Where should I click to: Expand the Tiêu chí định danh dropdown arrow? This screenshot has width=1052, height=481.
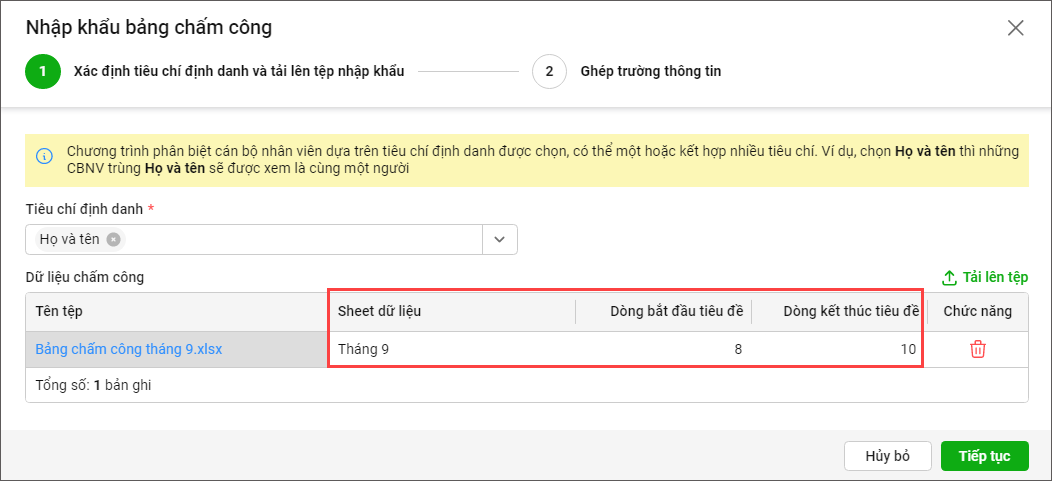(500, 239)
